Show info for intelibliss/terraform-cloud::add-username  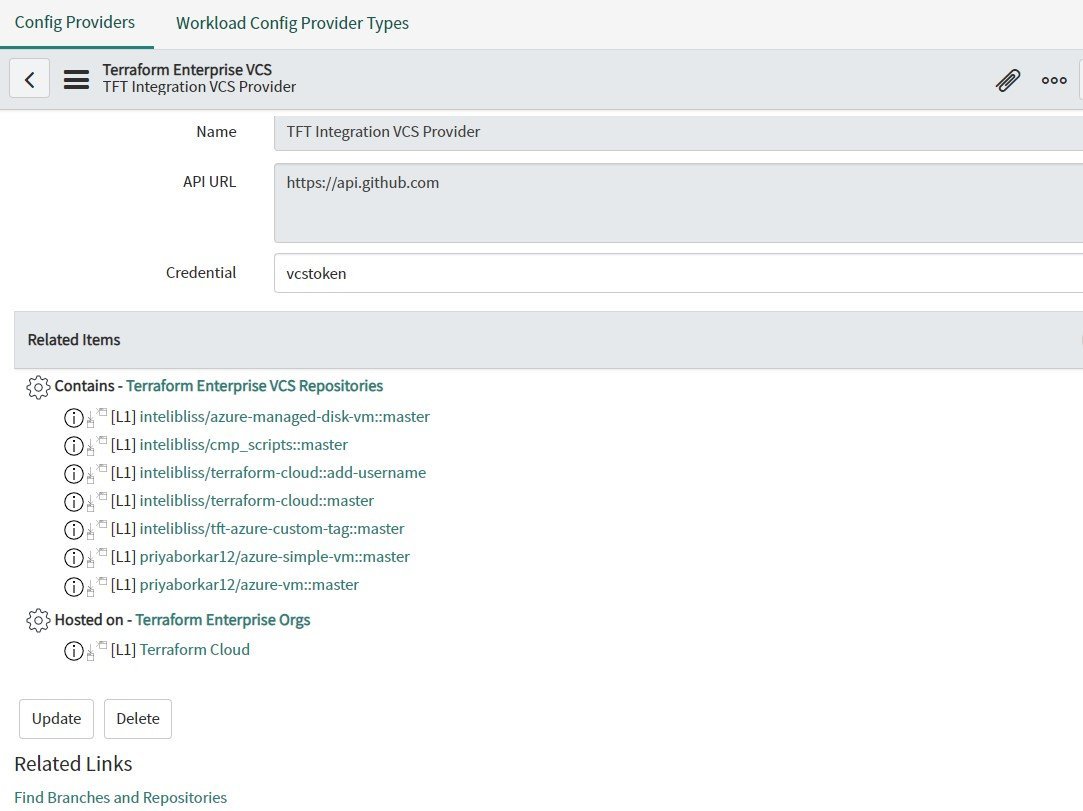(73, 474)
